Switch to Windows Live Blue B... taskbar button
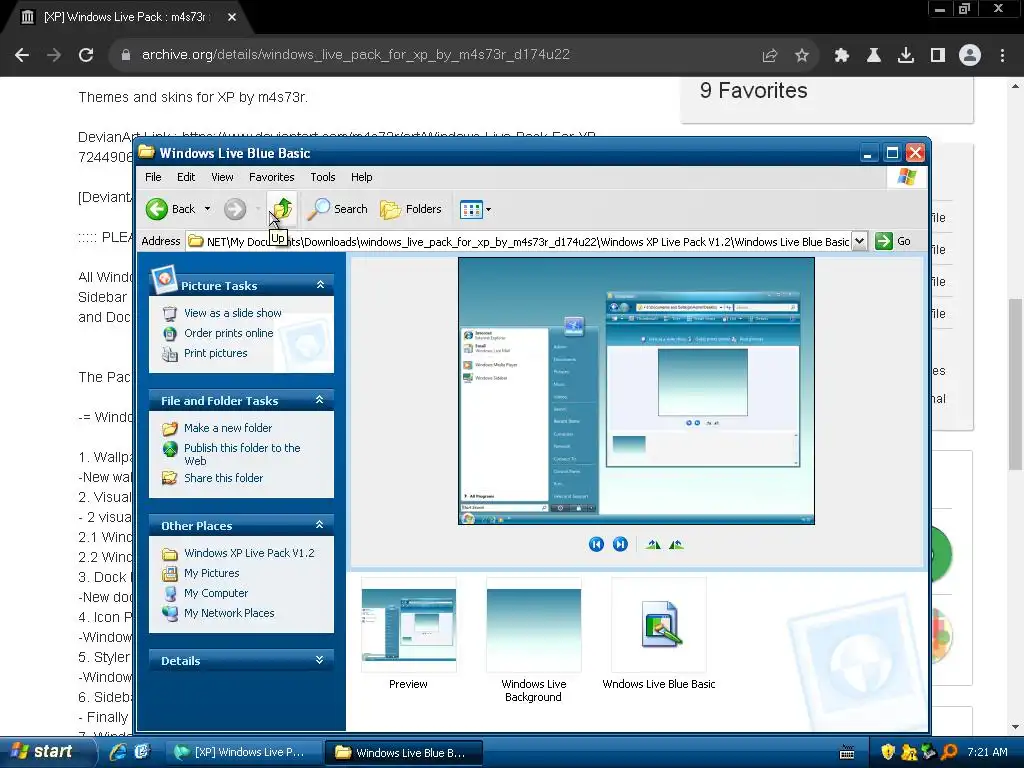This screenshot has width=1024, height=768. point(404,752)
